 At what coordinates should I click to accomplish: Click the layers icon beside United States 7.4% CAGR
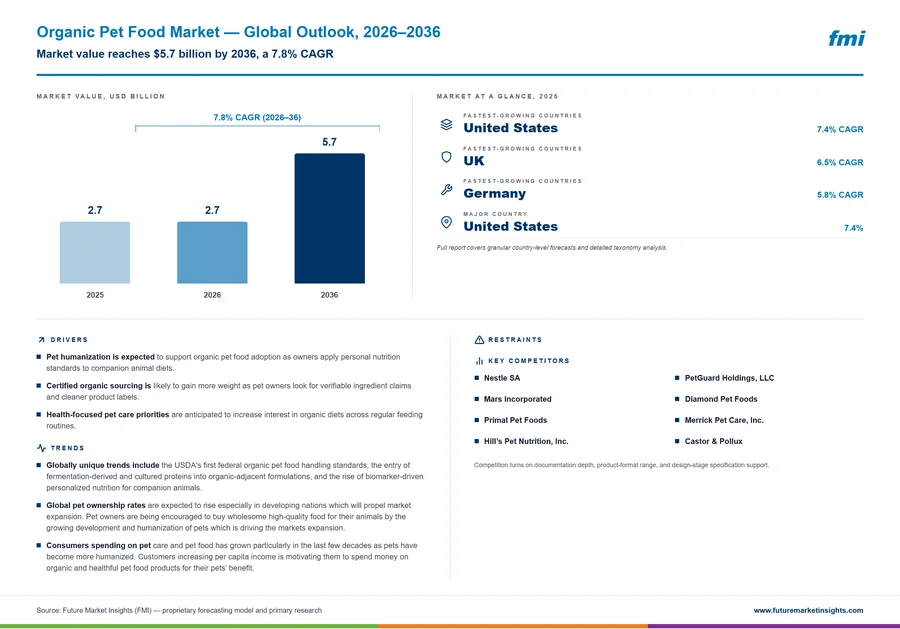[447, 124]
